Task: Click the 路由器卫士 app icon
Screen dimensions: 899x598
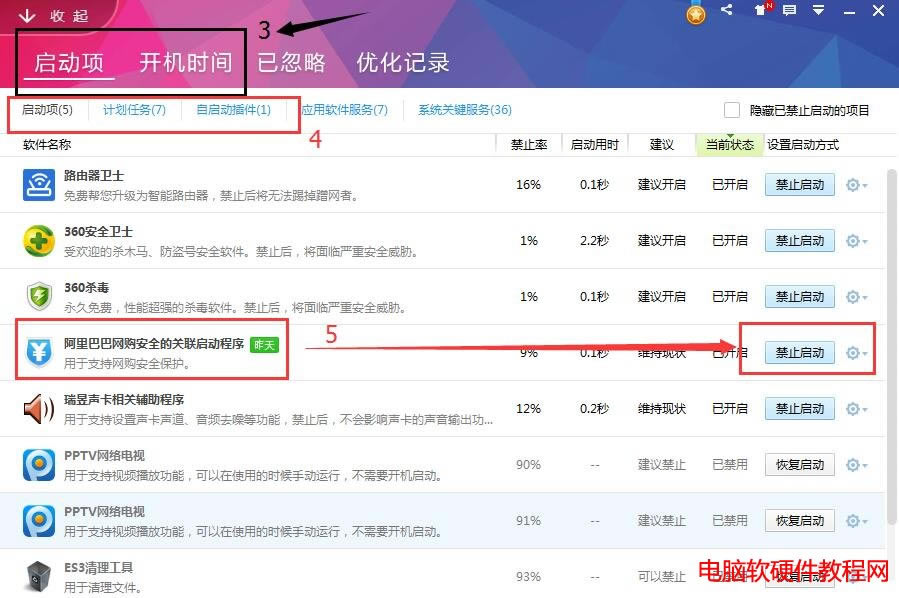Action: pos(39,185)
